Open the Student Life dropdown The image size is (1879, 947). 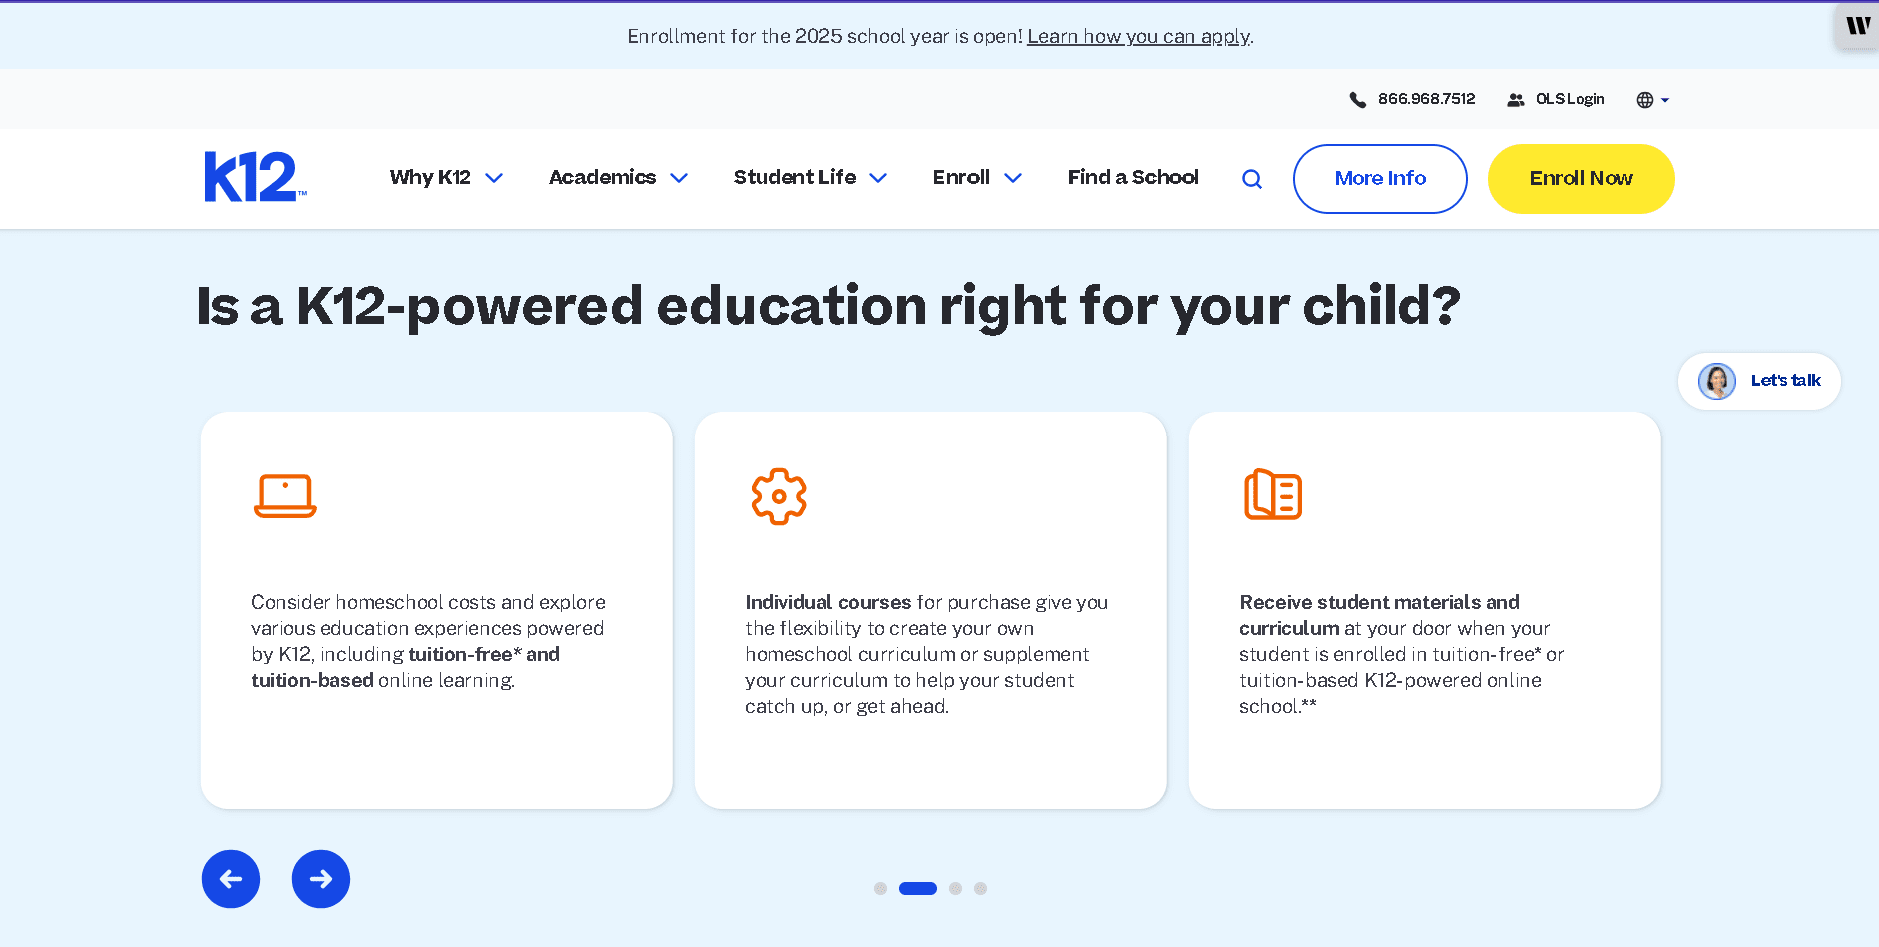pyautogui.click(x=810, y=178)
